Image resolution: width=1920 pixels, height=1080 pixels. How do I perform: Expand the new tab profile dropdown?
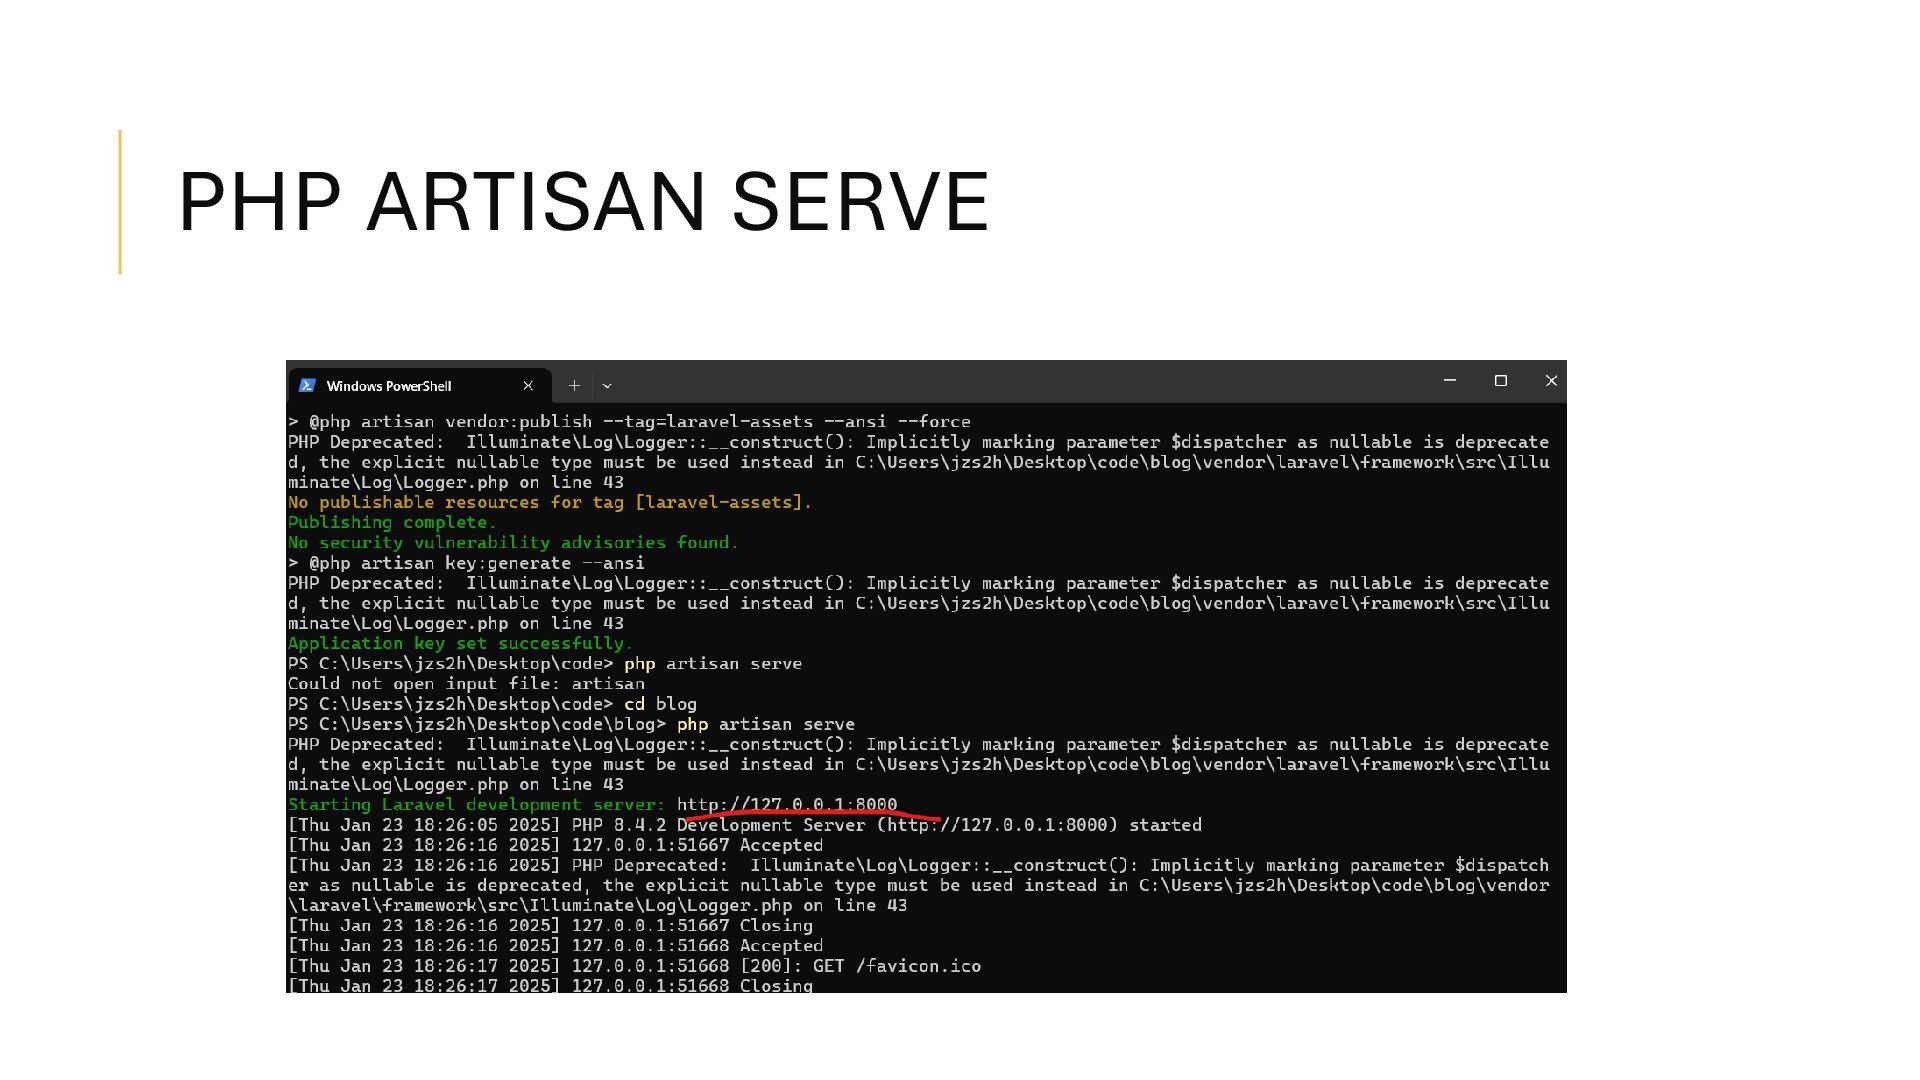pos(607,385)
